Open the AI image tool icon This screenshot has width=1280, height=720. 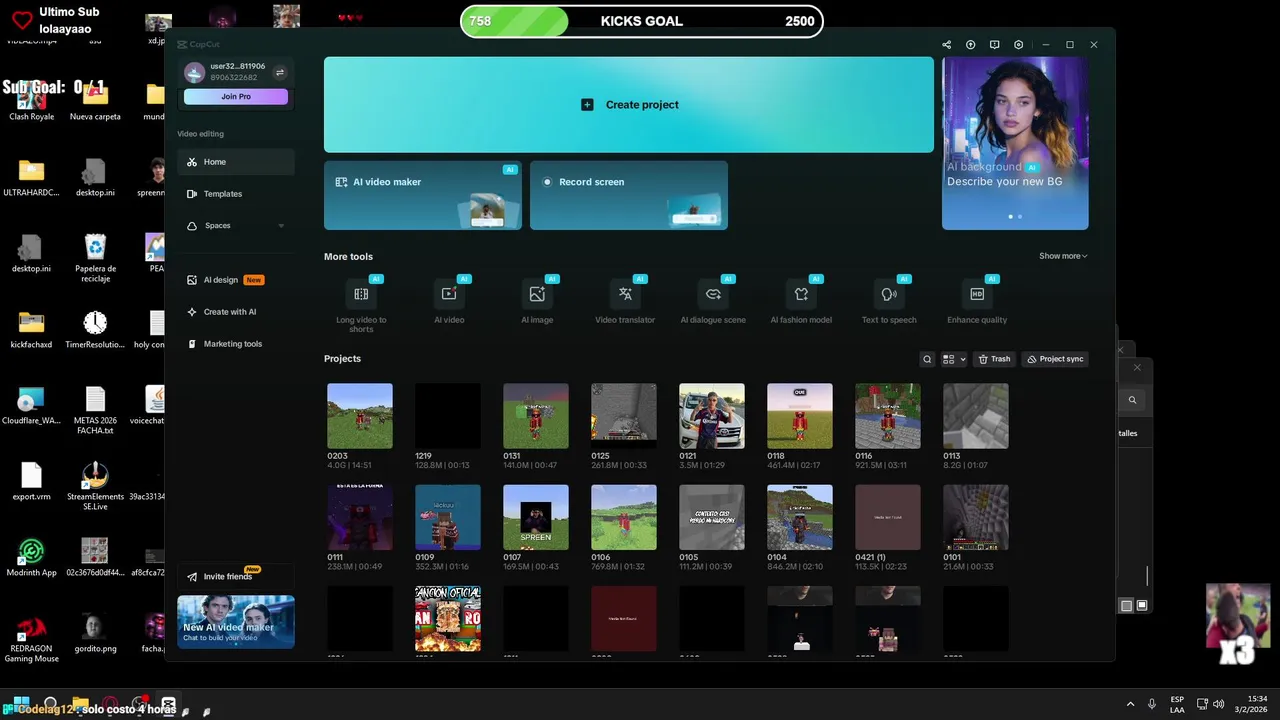pos(537,294)
